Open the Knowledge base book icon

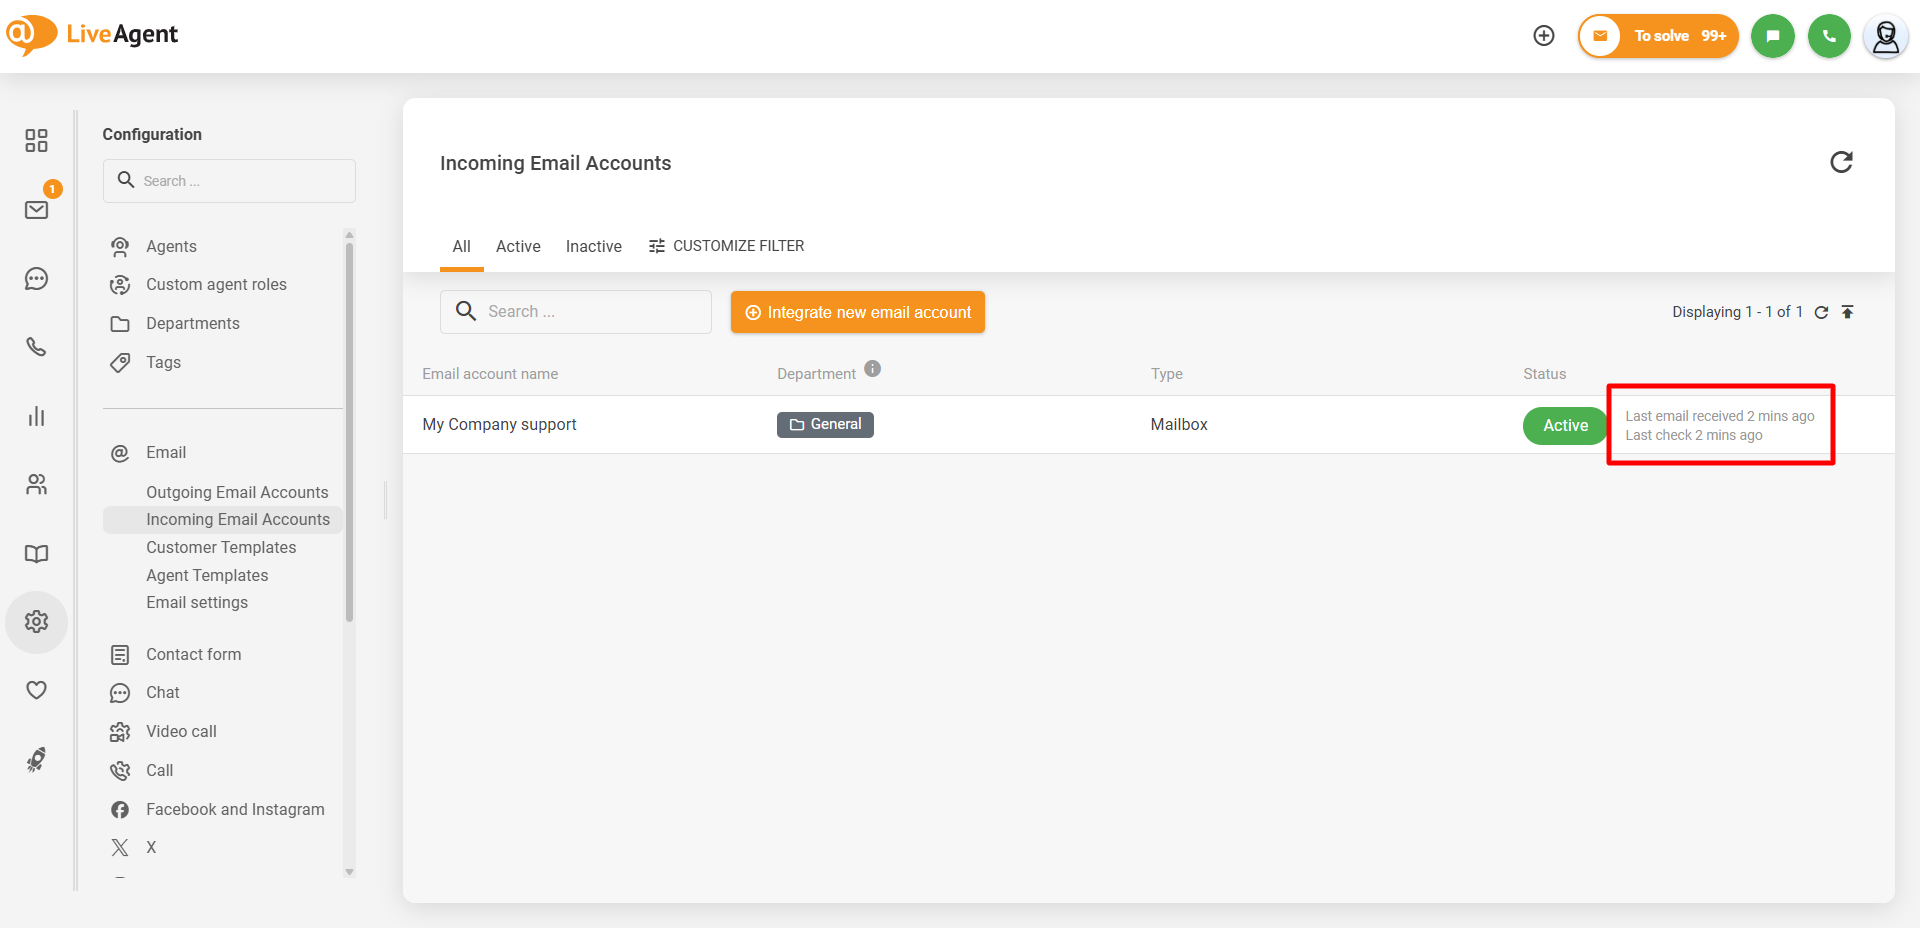(x=37, y=554)
